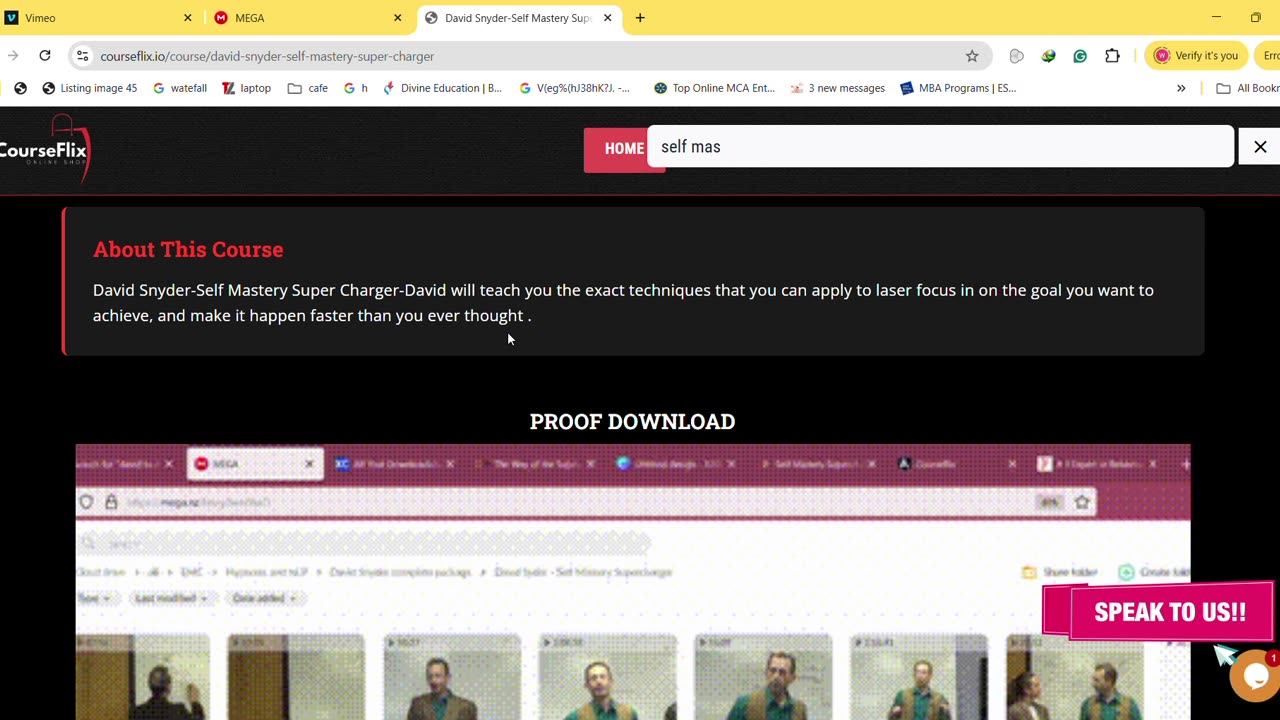Click the Grammarly extension icon
The height and width of the screenshot is (720, 1280).
pyautogui.click(x=1080, y=56)
